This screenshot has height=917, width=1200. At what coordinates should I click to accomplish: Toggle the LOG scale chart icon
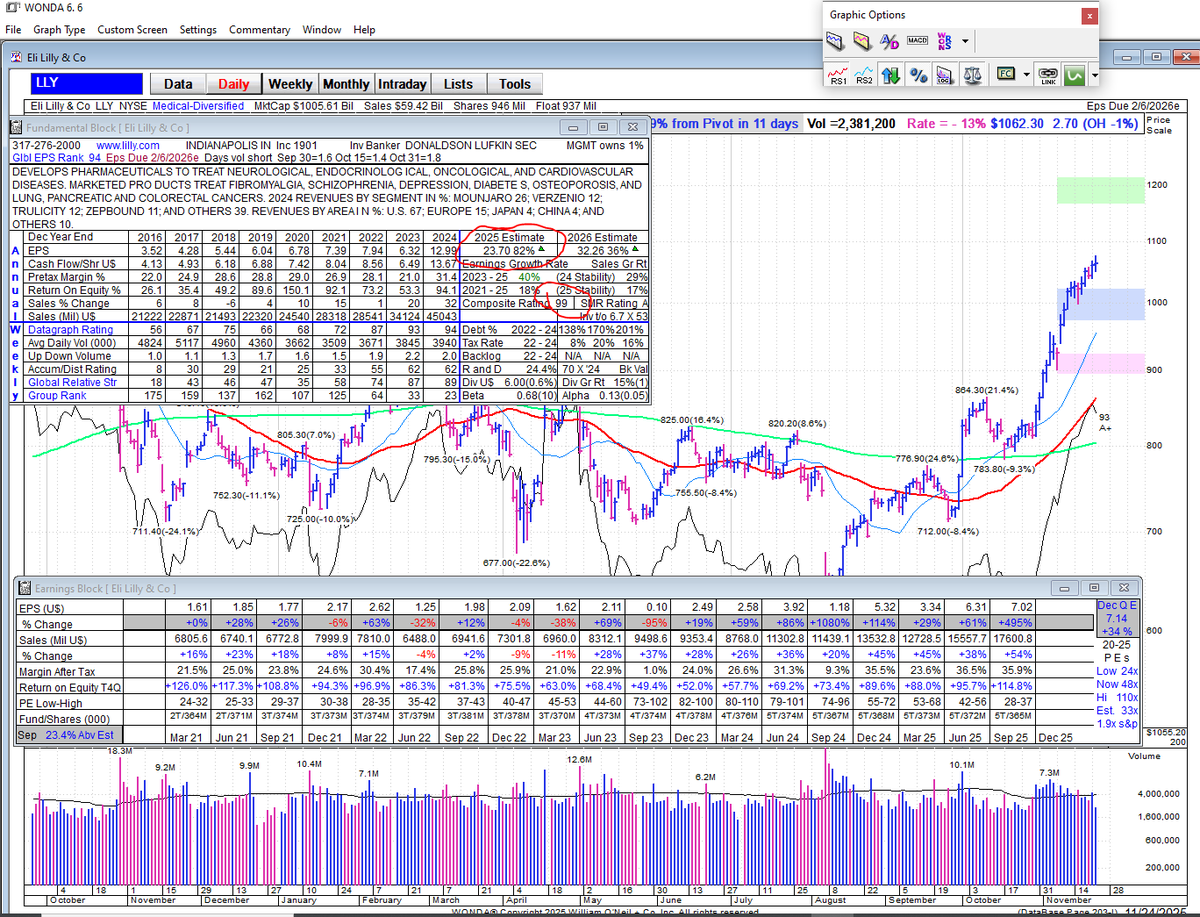945,75
